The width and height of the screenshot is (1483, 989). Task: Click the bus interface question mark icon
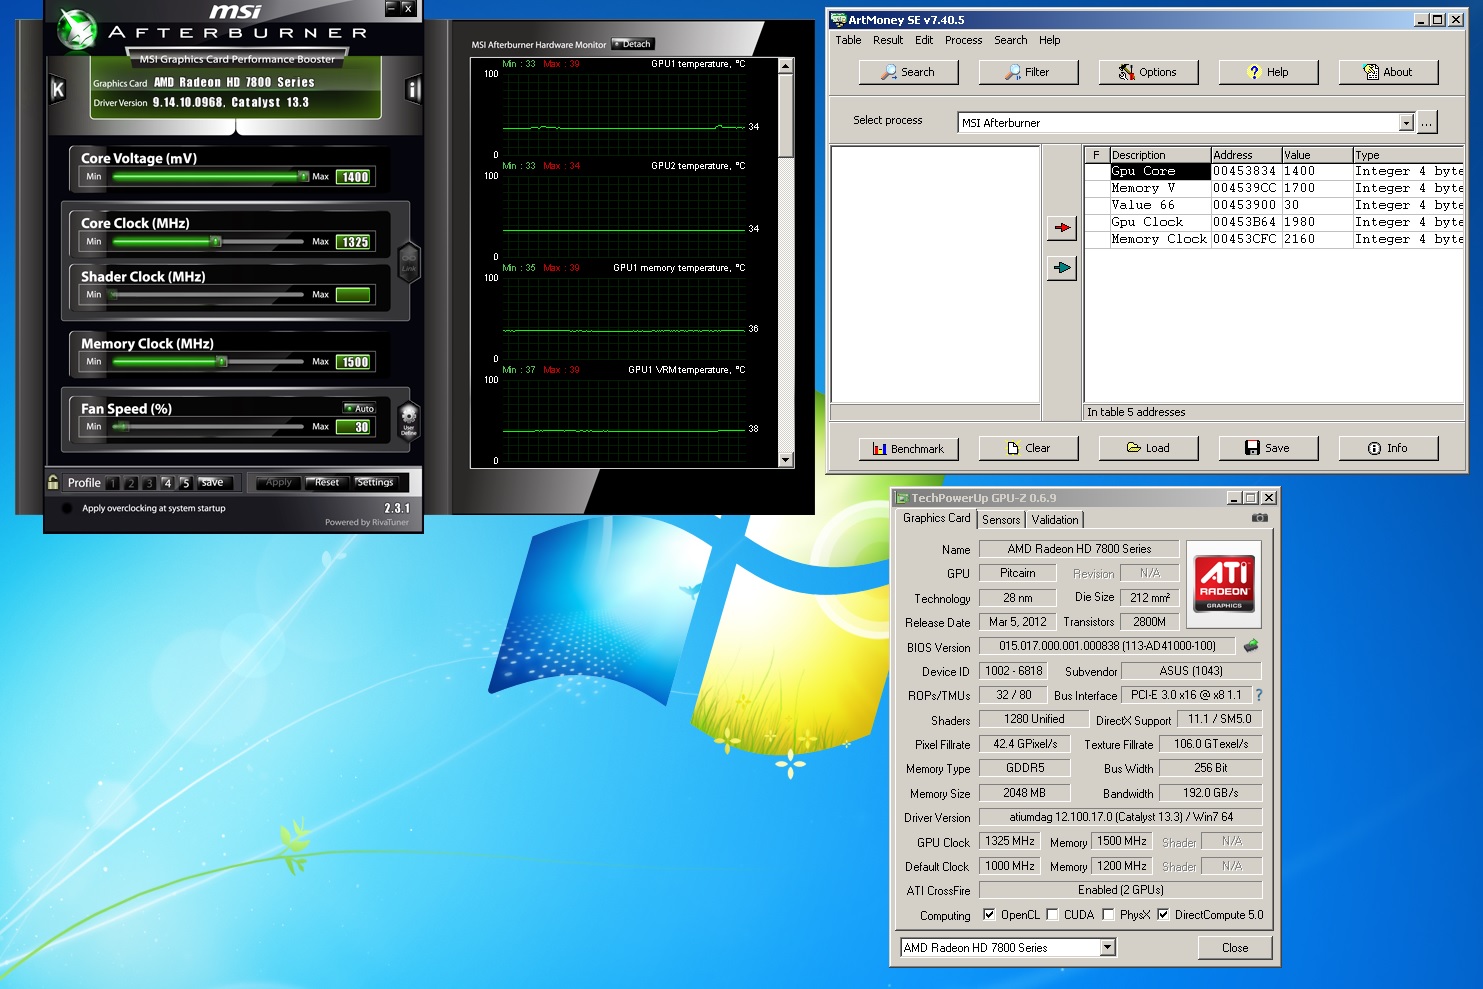(1259, 695)
